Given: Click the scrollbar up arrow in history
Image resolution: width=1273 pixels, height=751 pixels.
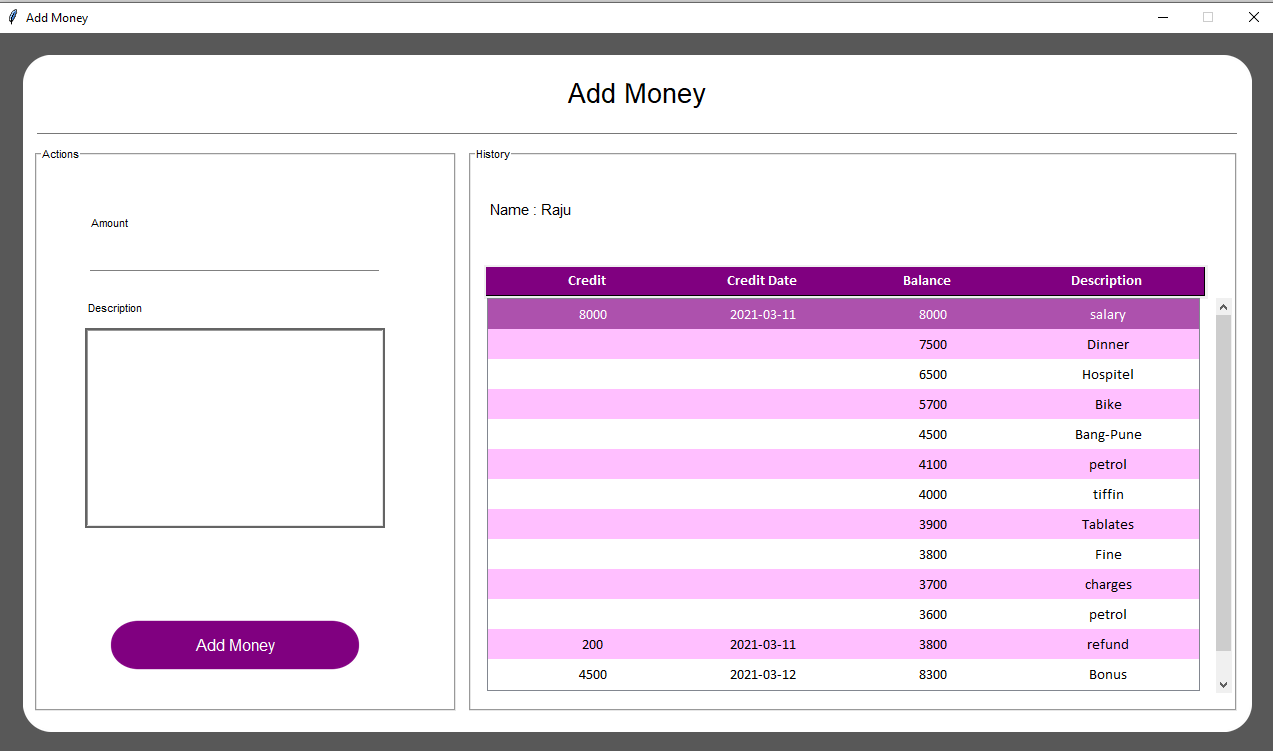Looking at the screenshot, I should (x=1224, y=307).
